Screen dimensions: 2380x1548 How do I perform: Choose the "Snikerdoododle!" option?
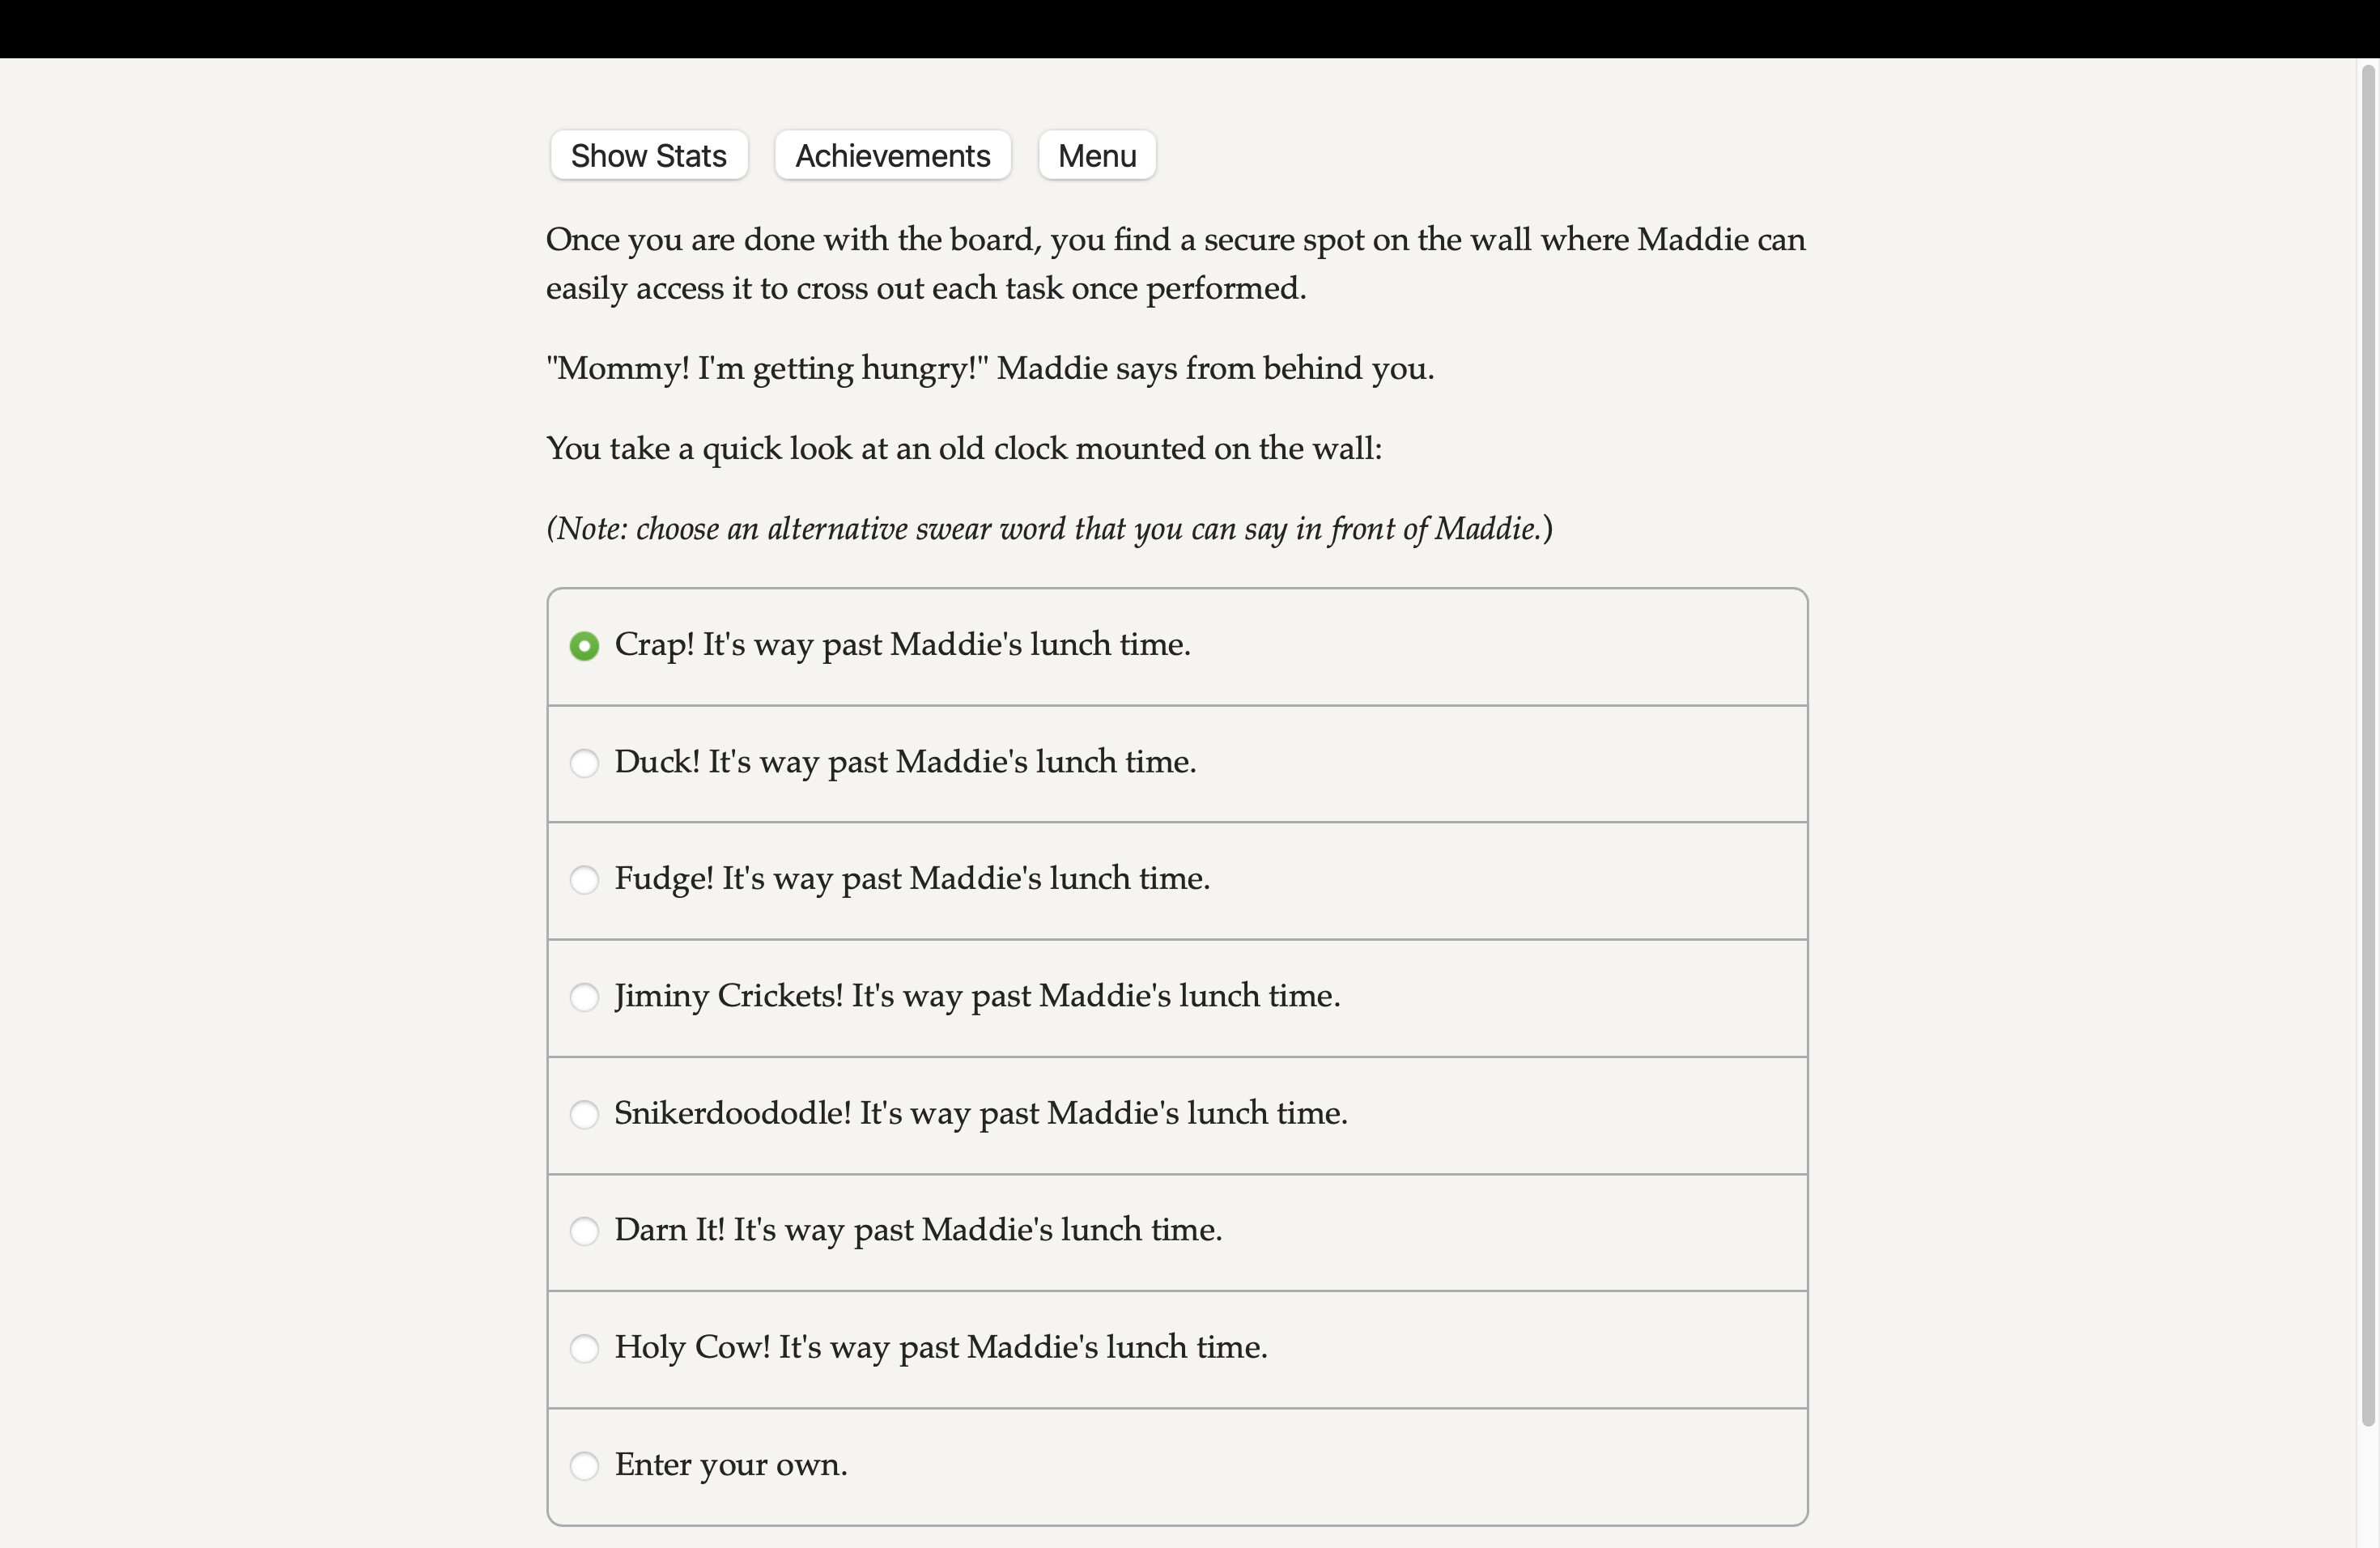point(585,1114)
